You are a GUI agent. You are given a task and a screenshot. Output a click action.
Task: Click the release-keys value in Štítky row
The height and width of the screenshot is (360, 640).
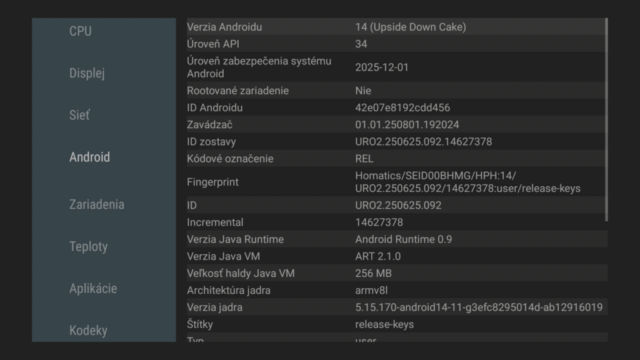[x=384, y=324]
